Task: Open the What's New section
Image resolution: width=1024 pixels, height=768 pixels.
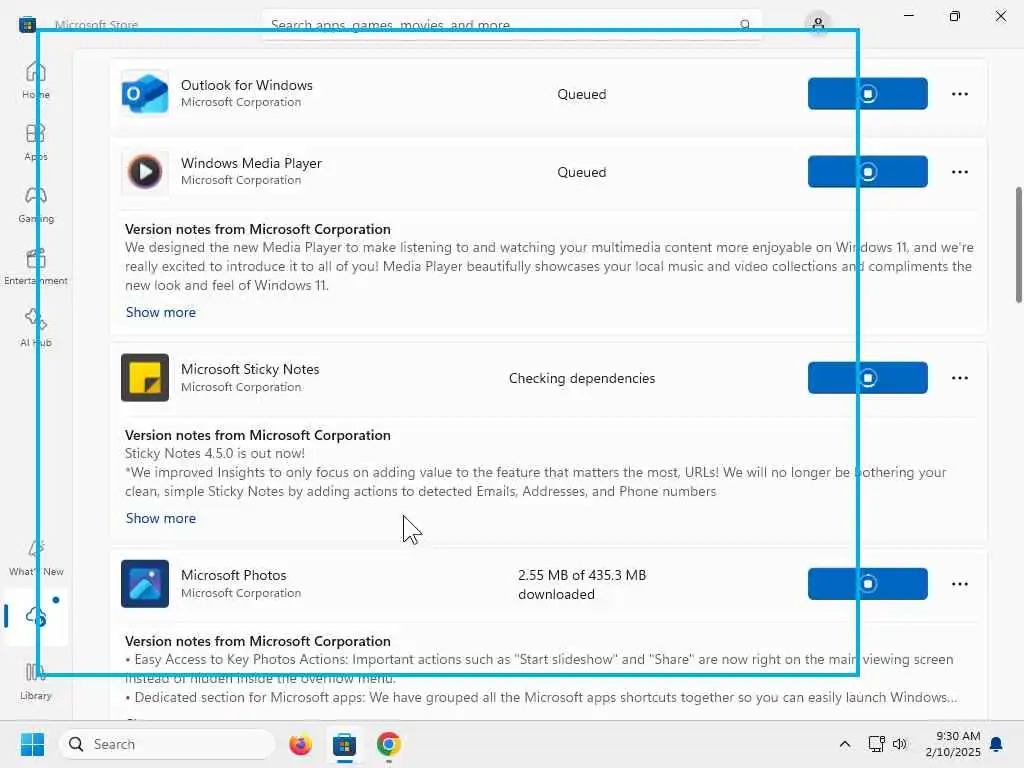Action: coord(36,558)
